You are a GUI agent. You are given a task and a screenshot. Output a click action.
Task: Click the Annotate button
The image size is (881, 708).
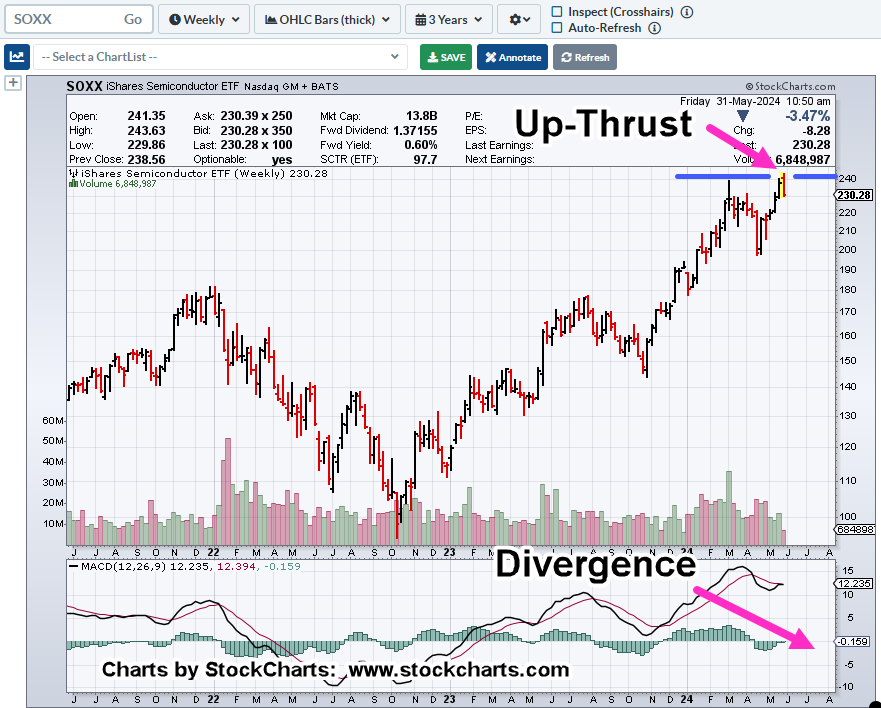[x=512, y=57]
